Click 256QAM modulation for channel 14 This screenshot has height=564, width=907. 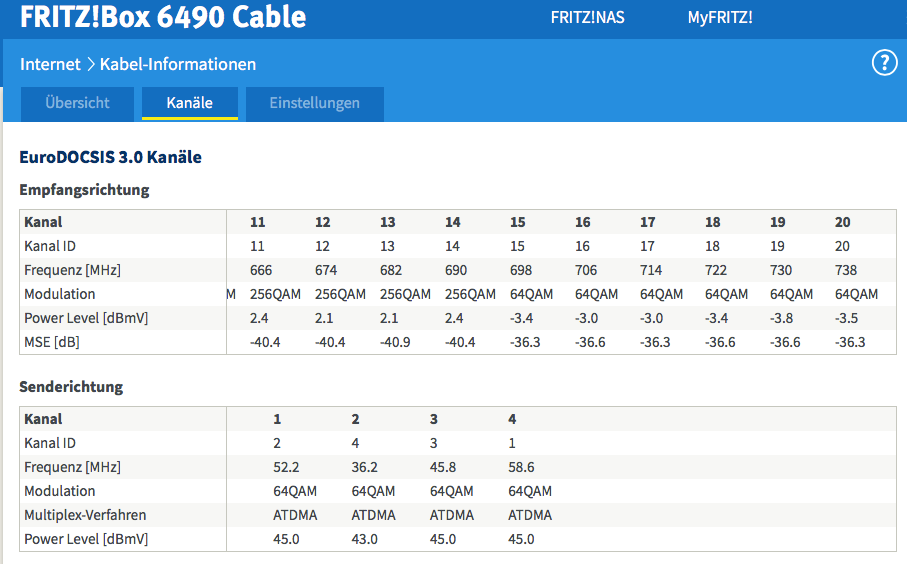470,294
